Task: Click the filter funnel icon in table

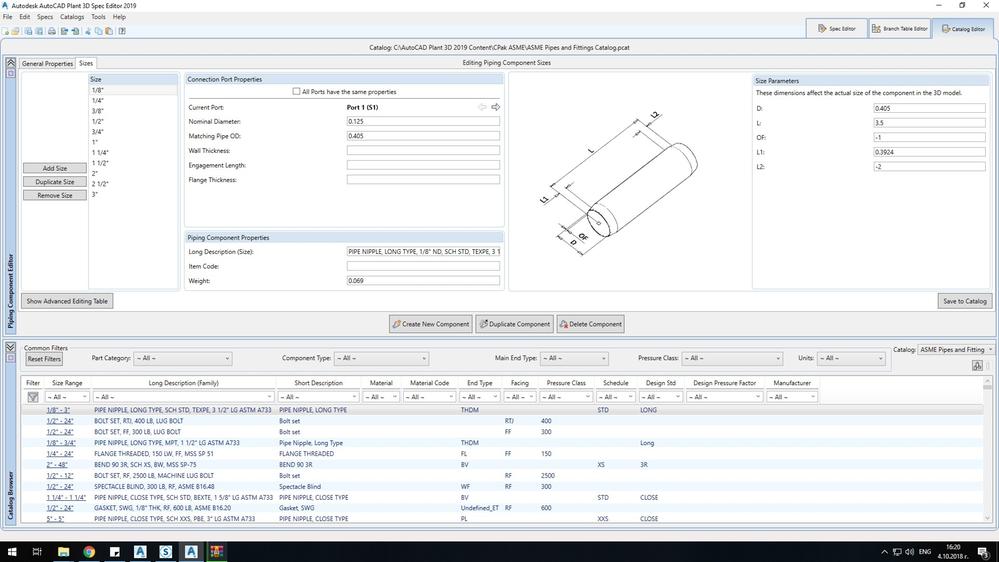Action: [x=33, y=397]
